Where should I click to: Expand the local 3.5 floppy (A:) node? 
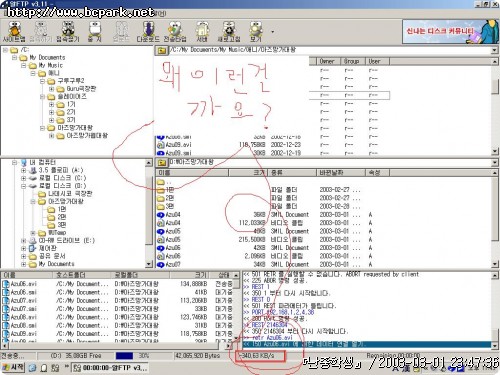coord(23,170)
